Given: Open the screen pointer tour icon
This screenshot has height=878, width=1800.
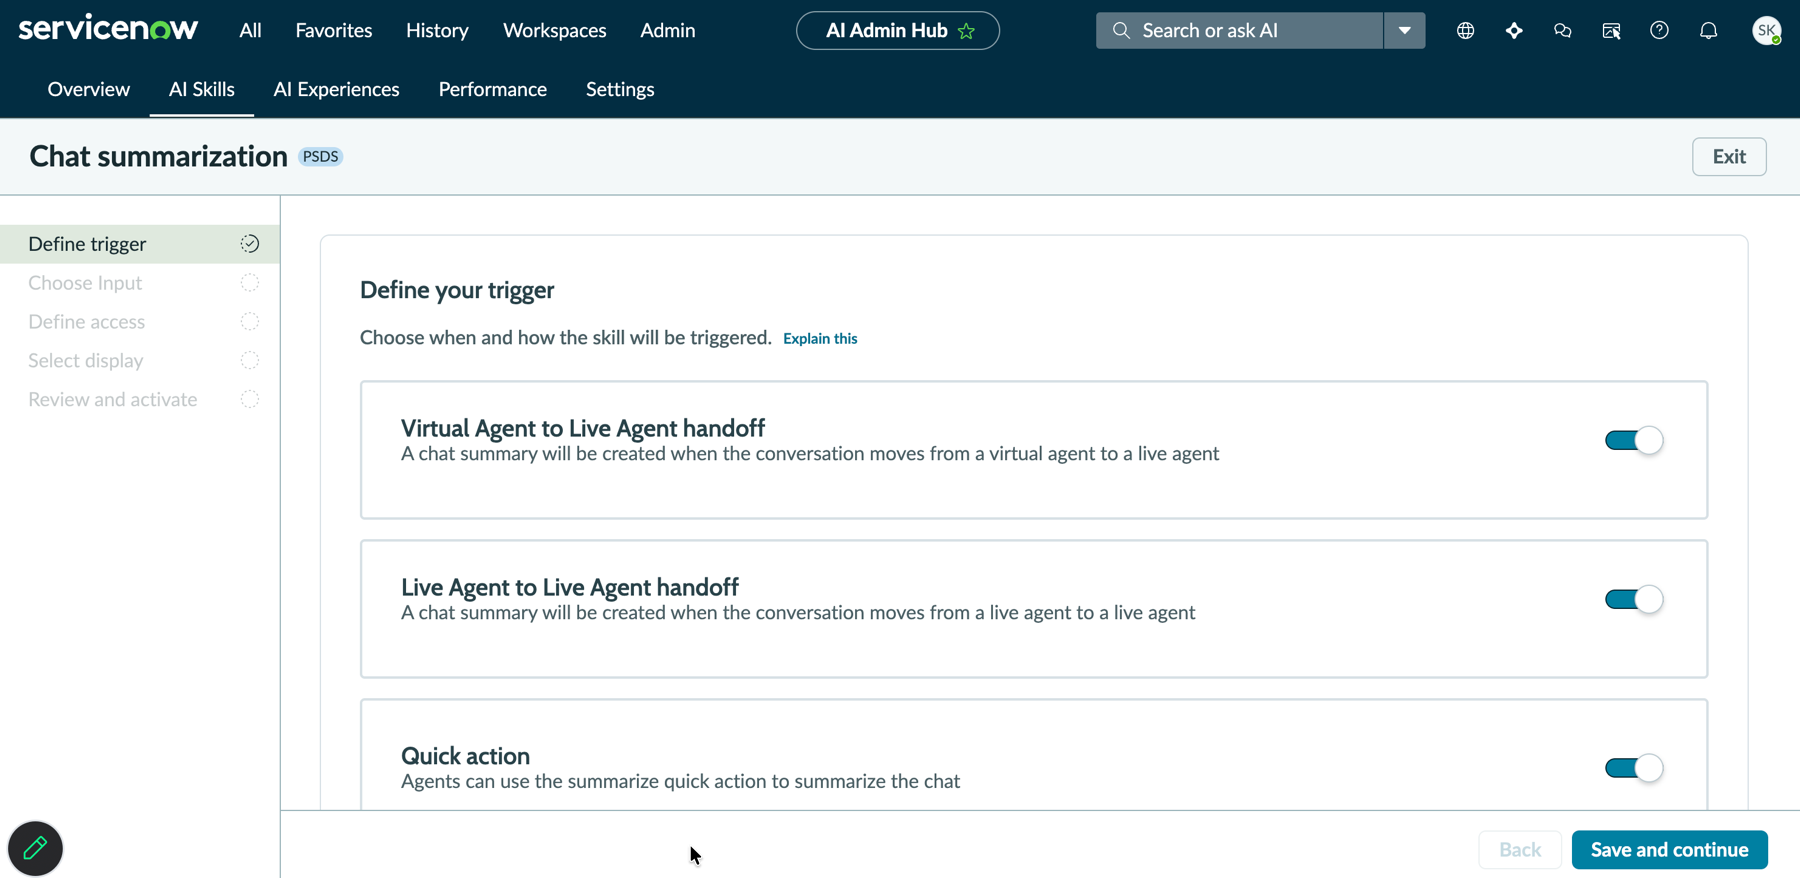Looking at the screenshot, I should click(x=1611, y=31).
